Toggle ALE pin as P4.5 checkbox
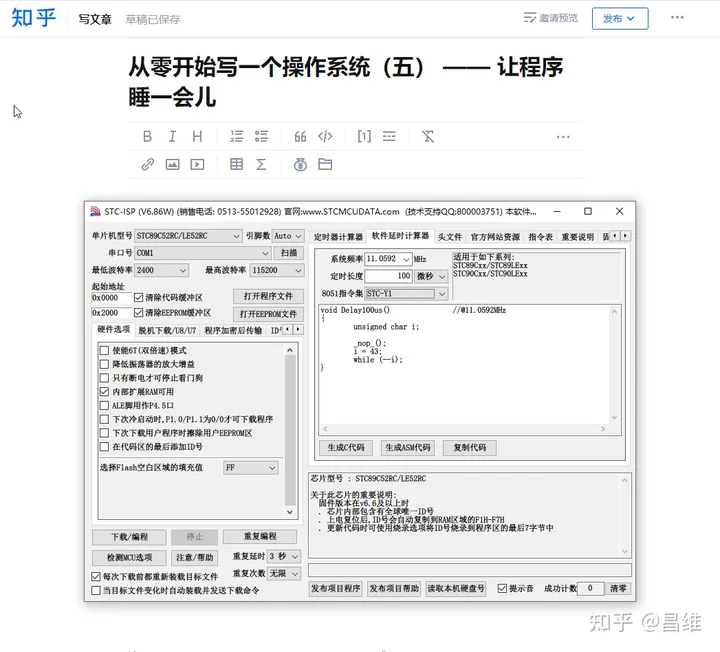 point(105,405)
